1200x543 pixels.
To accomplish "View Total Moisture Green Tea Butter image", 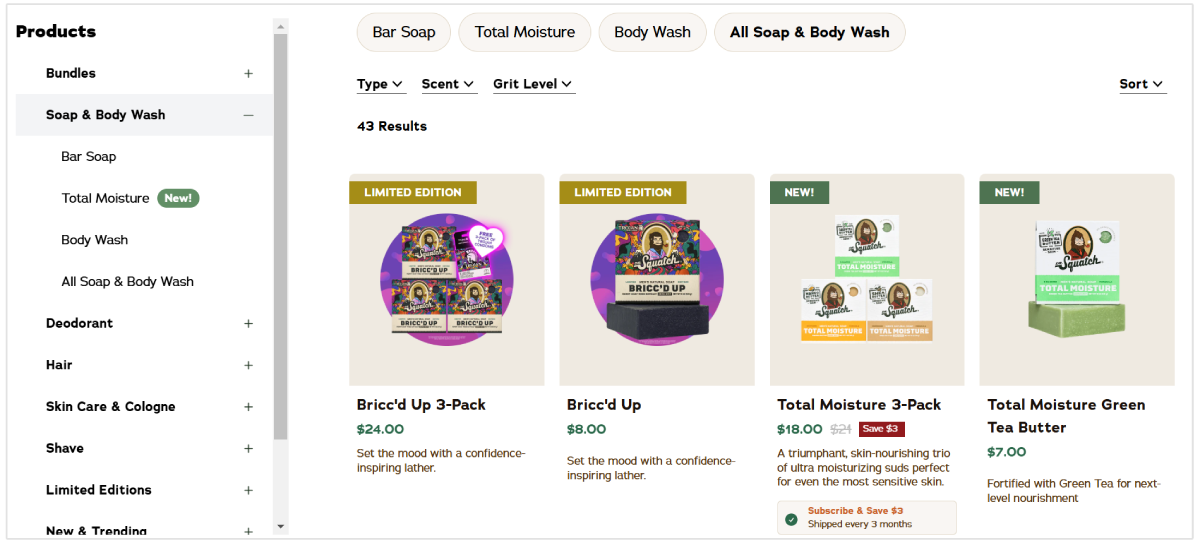I will pyautogui.click(x=1076, y=280).
